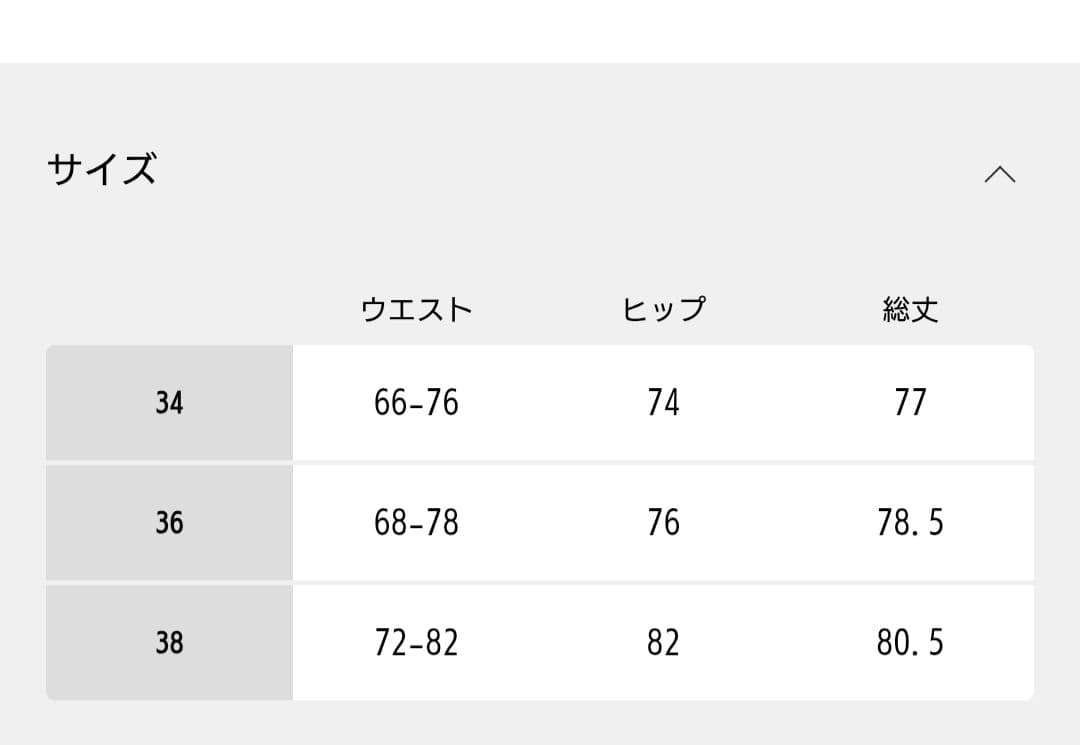Click waist value 66-76
The image size is (1080, 745).
point(416,403)
